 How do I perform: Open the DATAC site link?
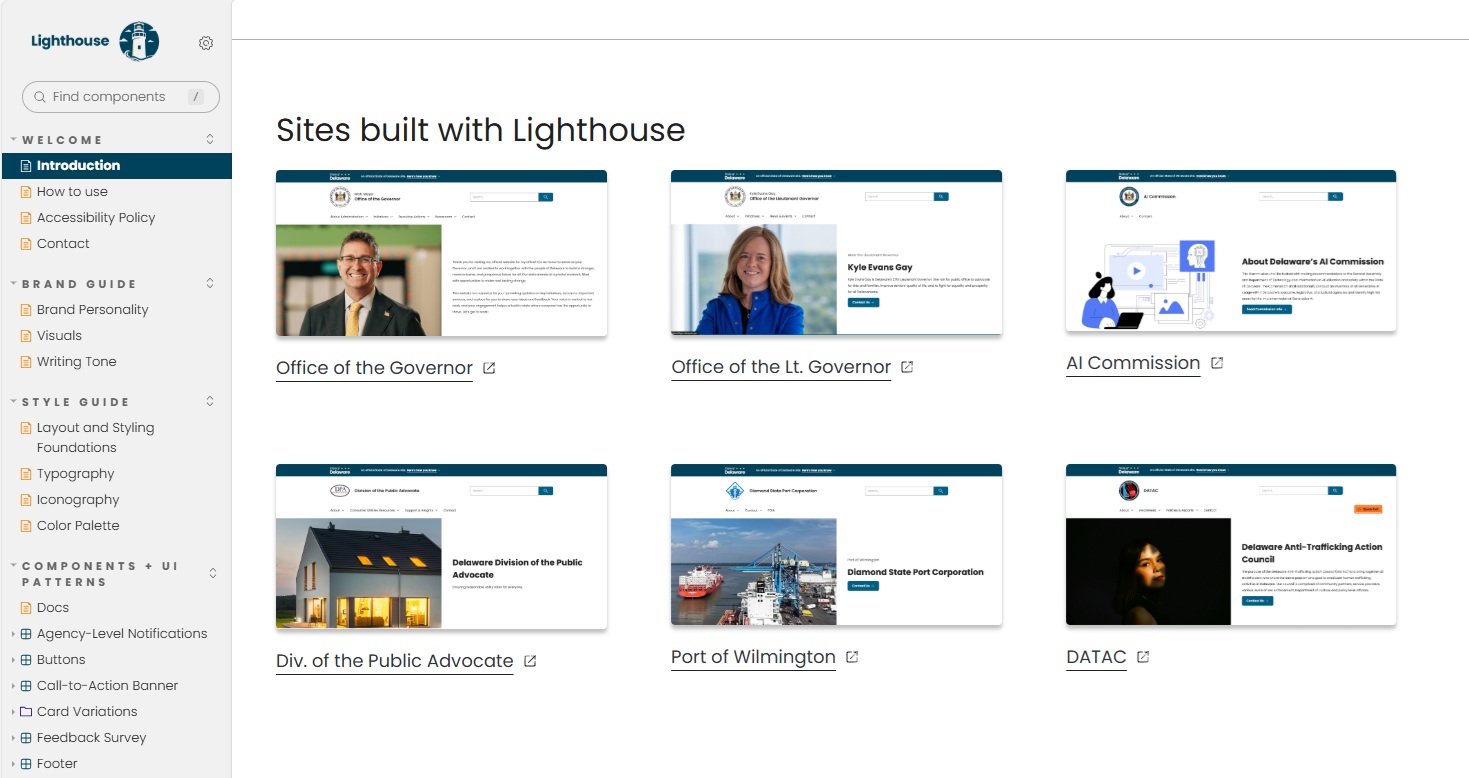coord(1096,657)
